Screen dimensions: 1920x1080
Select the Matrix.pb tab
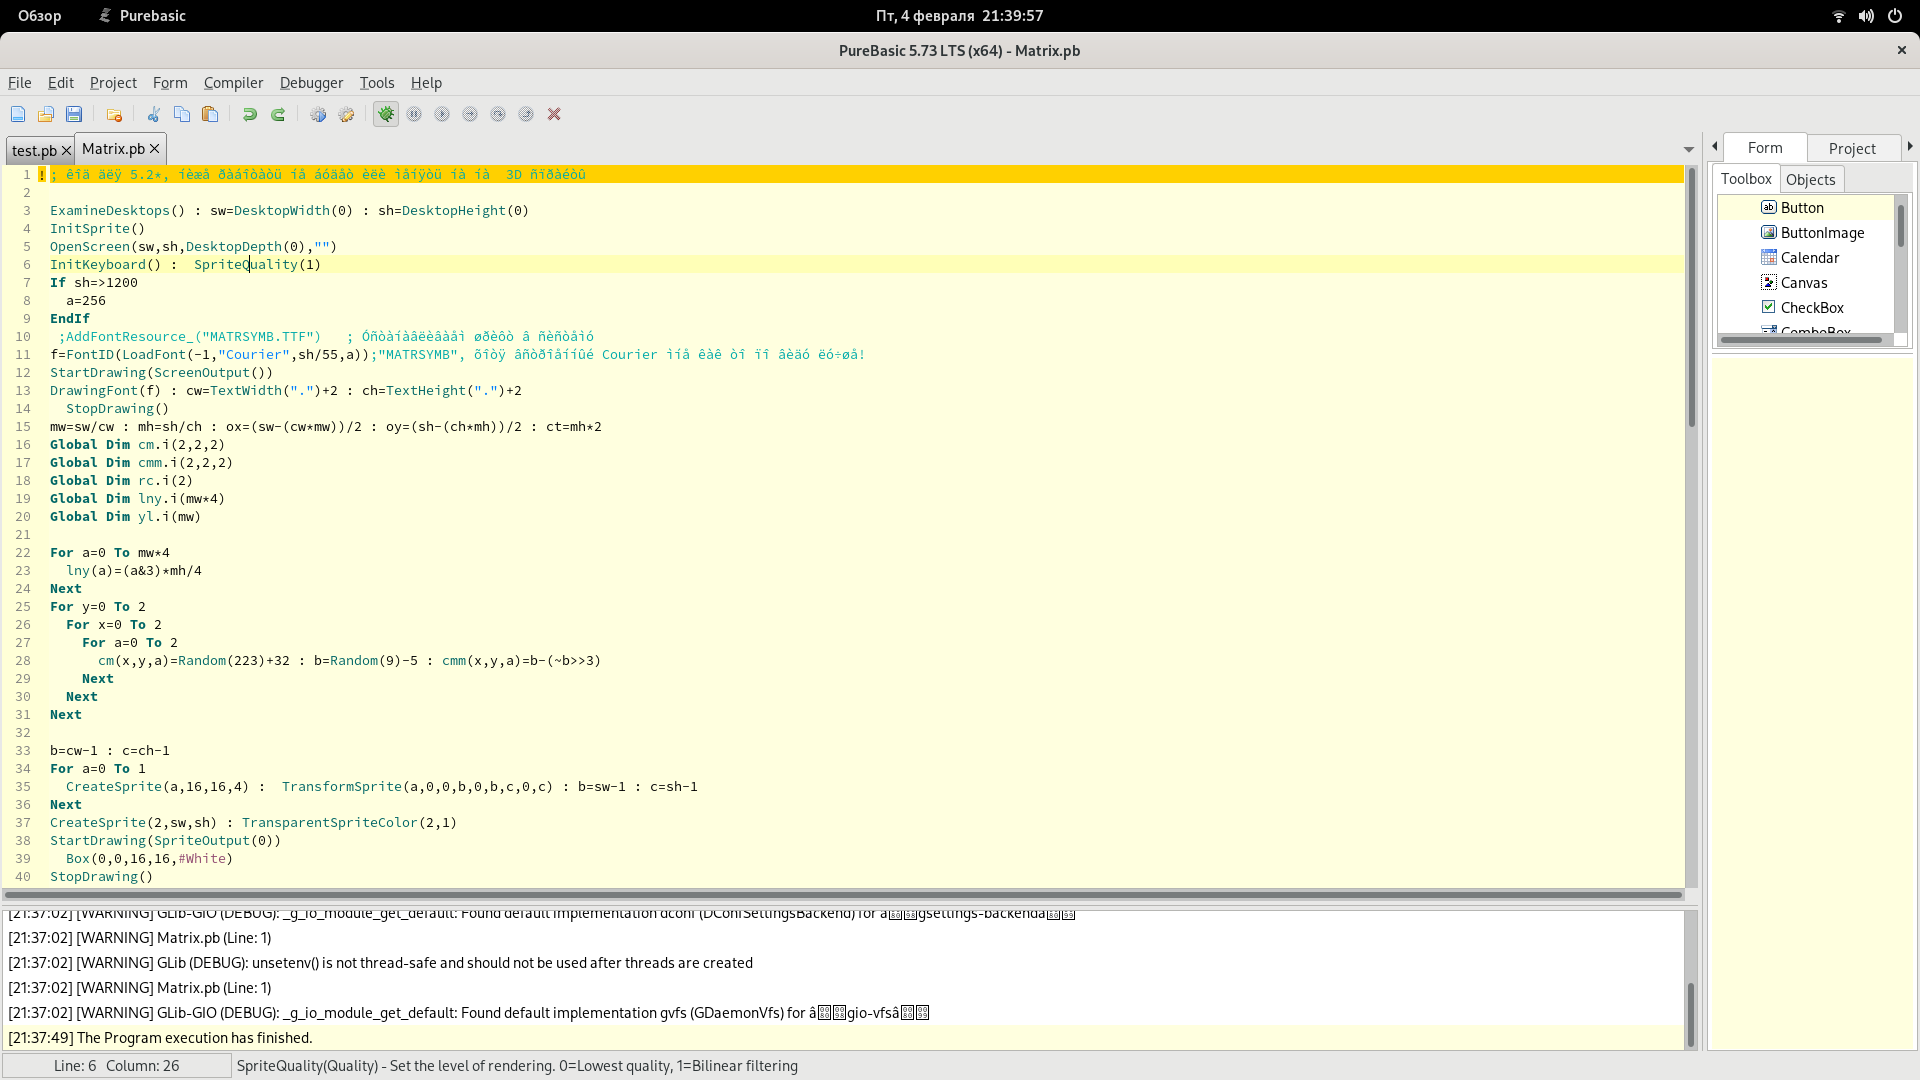coord(113,149)
